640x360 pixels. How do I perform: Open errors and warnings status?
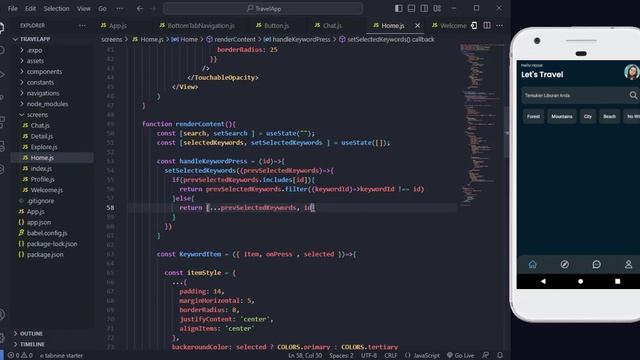pyautogui.click(x=20, y=356)
